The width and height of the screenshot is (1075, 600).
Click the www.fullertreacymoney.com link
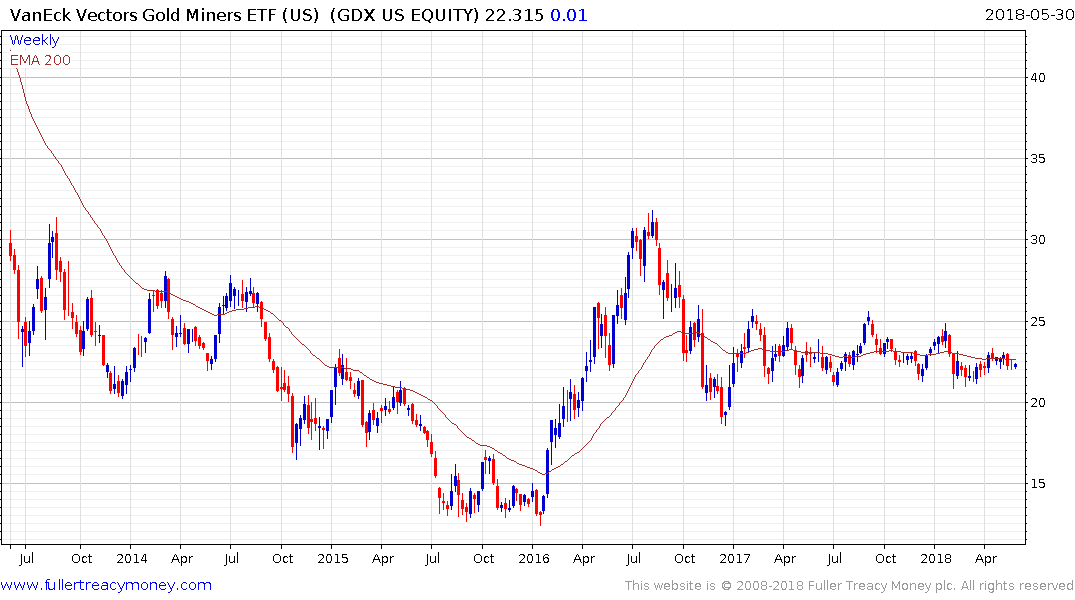(106, 585)
